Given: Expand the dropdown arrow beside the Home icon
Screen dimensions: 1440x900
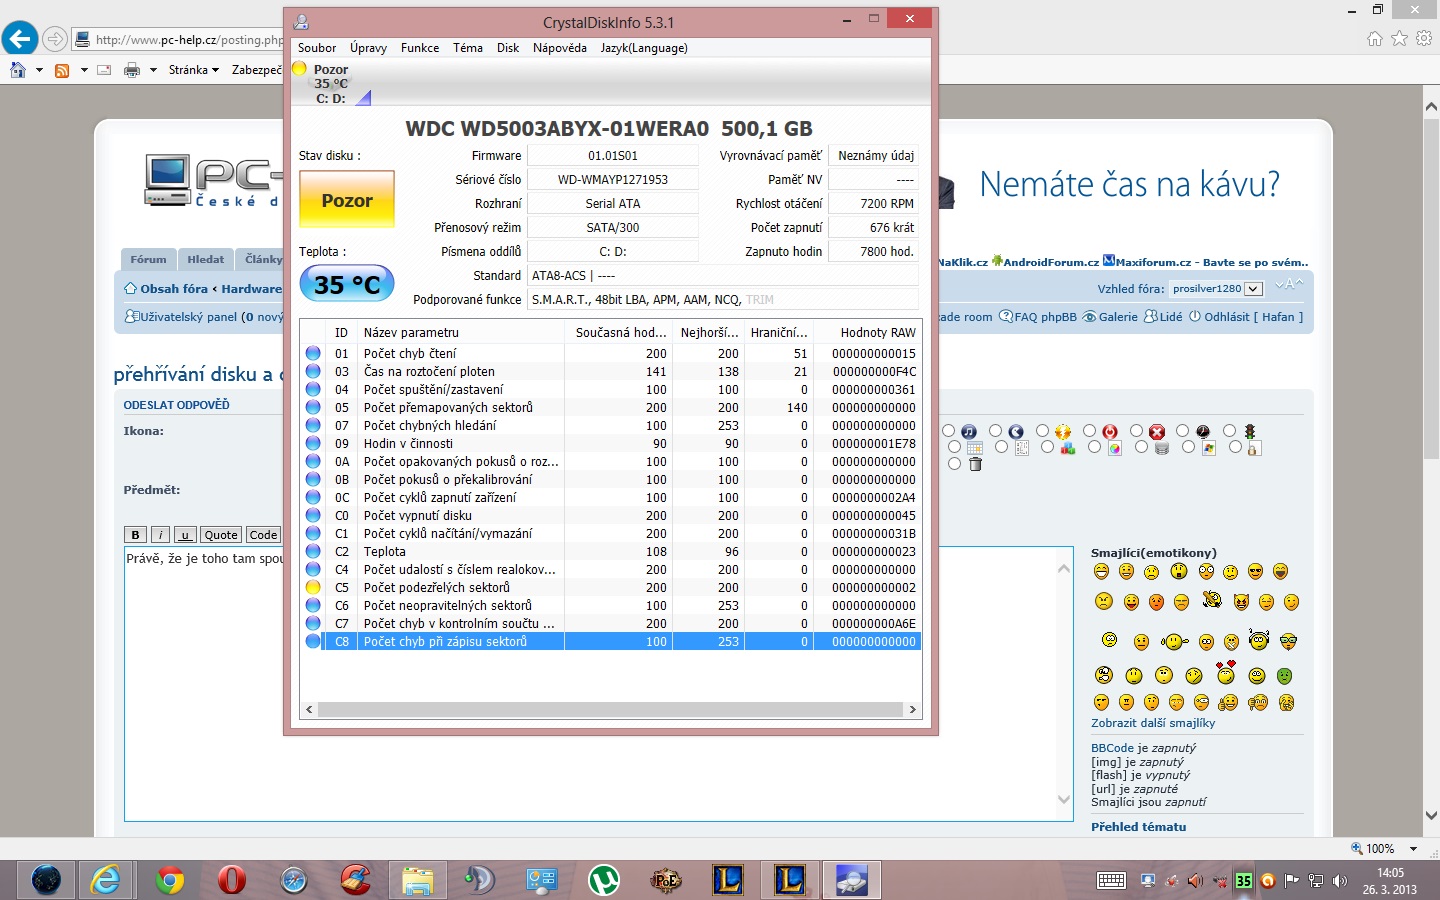Looking at the screenshot, I should [x=39, y=70].
